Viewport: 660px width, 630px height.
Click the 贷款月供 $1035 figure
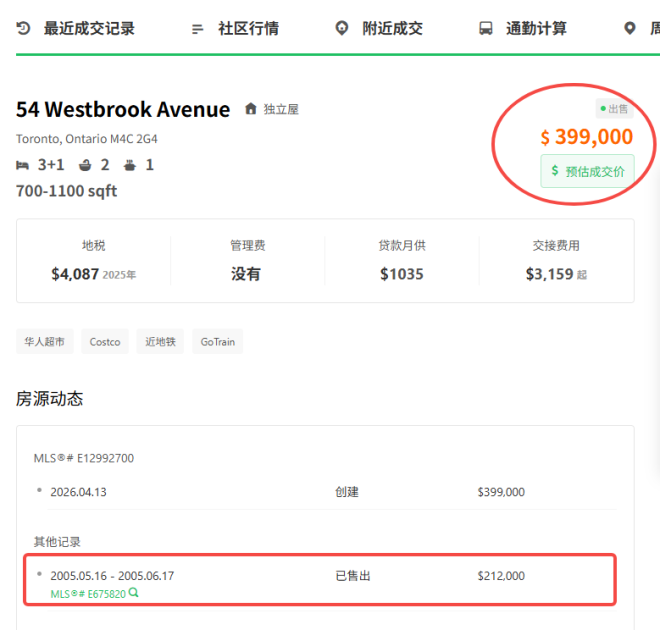(401, 274)
